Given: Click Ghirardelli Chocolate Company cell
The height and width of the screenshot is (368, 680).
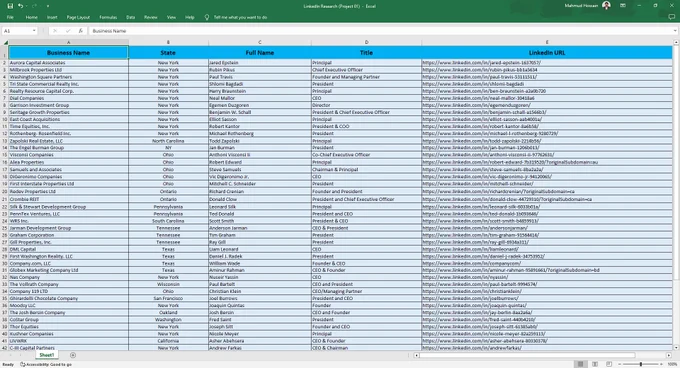Looking at the screenshot, I should pos(69,298).
